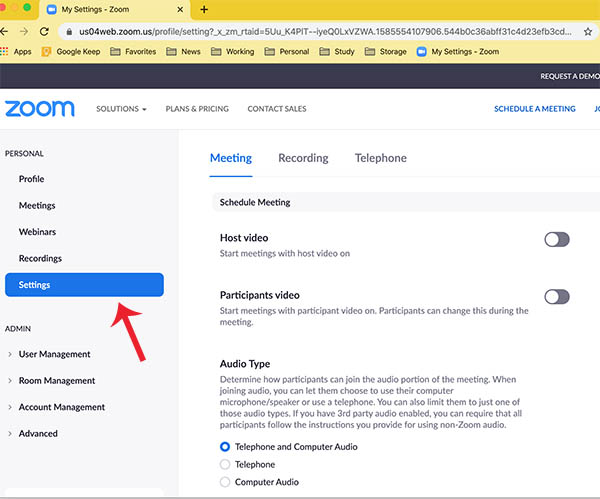Click the Schedule a Meeting link

tap(534, 109)
